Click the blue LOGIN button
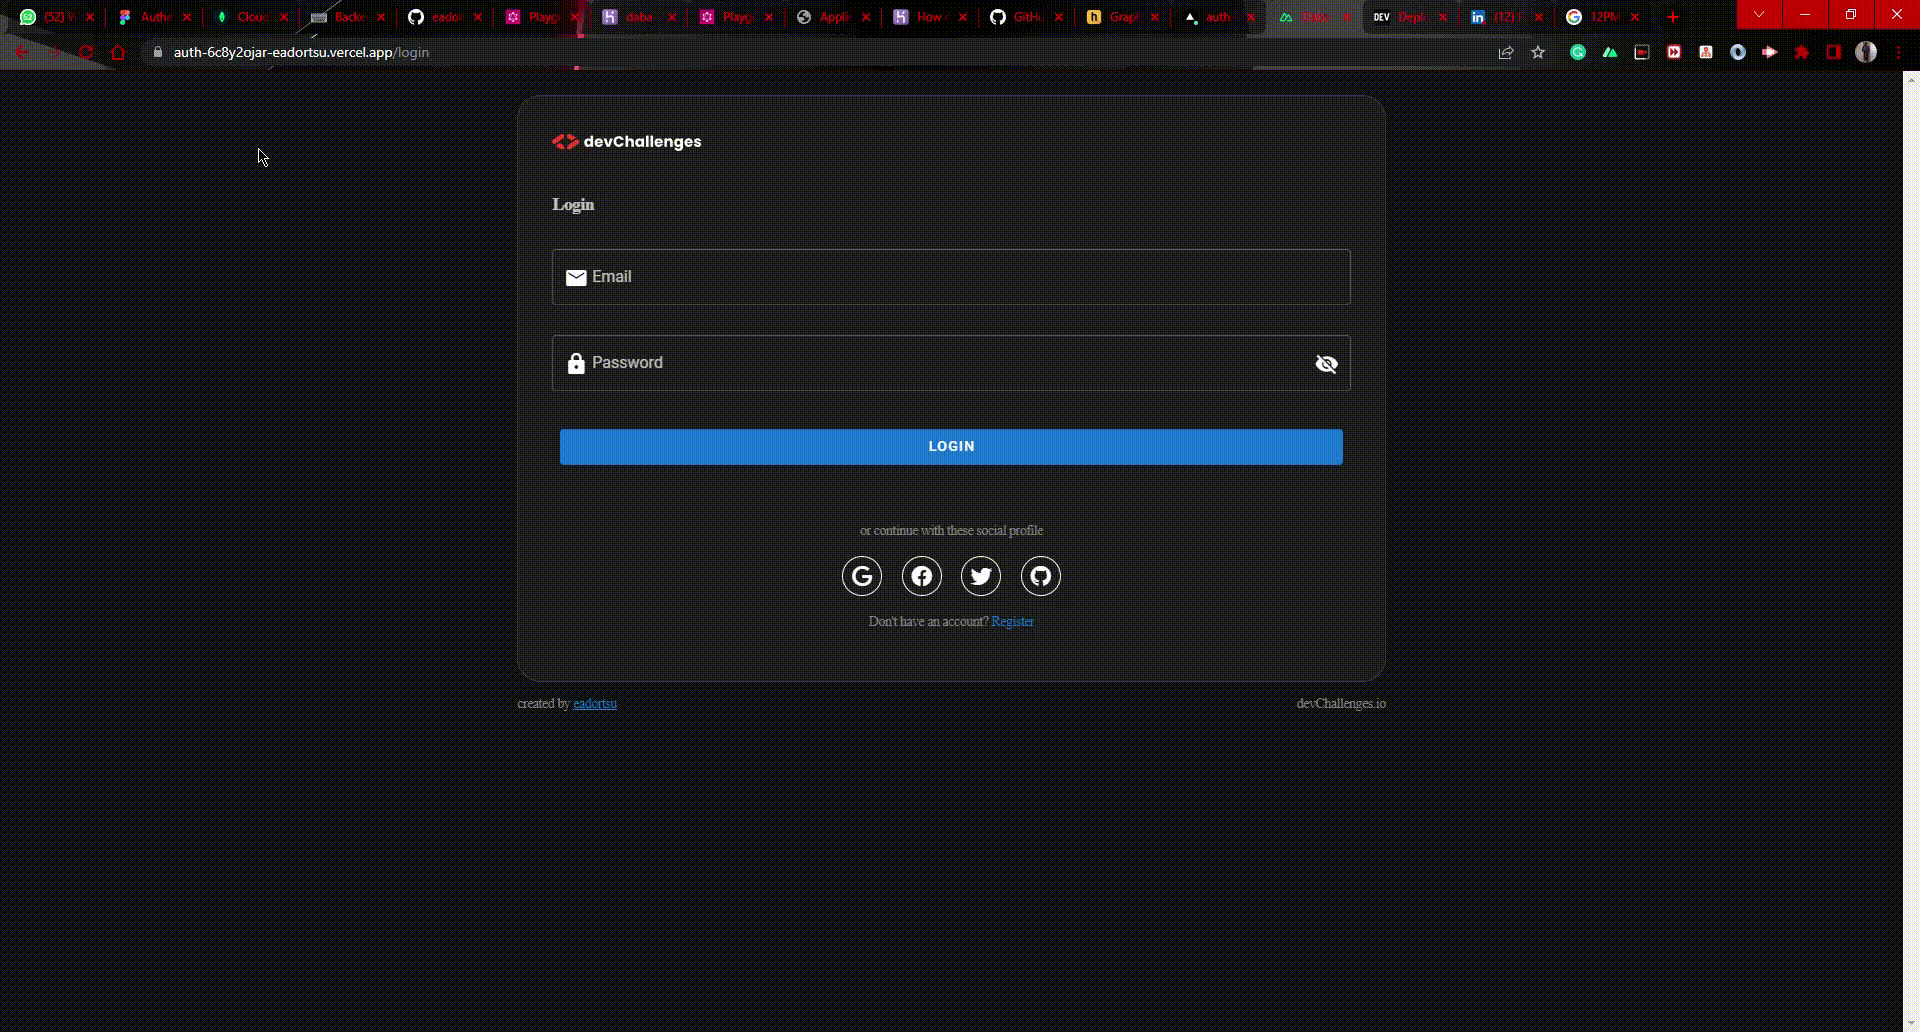 pos(951,447)
